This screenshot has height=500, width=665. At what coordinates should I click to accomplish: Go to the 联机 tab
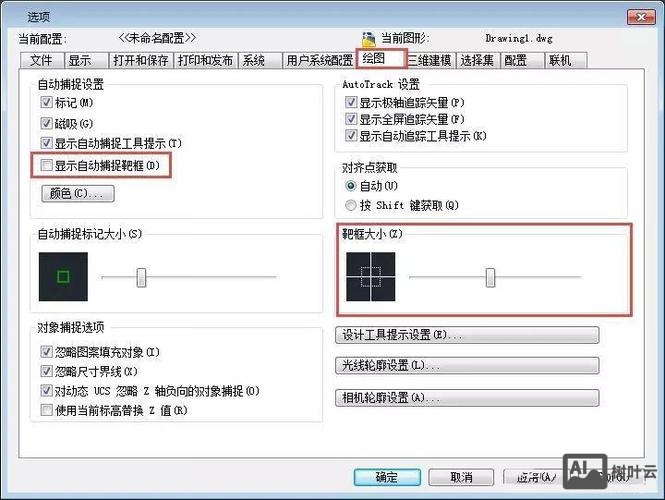(x=565, y=60)
